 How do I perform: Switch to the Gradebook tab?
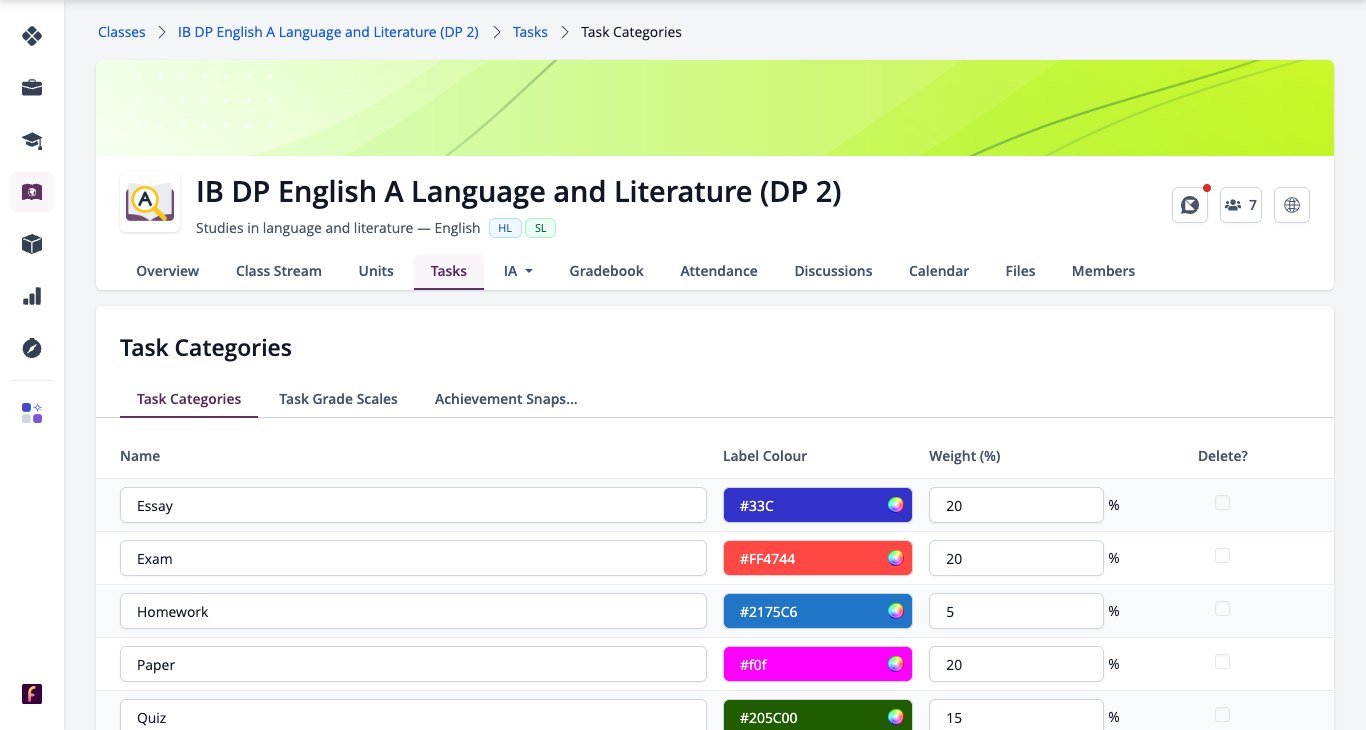coord(606,271)
